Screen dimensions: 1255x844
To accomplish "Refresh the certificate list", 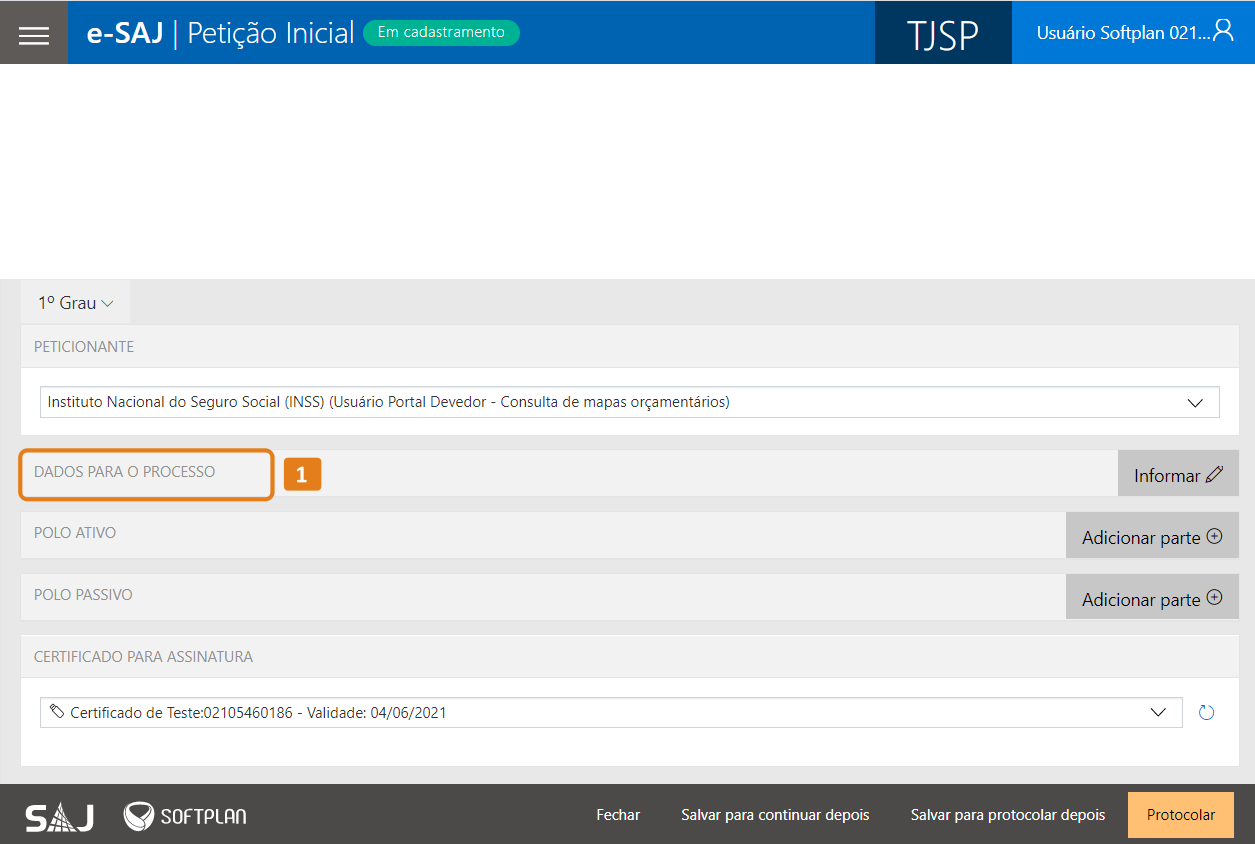I will pos(1206,713).
